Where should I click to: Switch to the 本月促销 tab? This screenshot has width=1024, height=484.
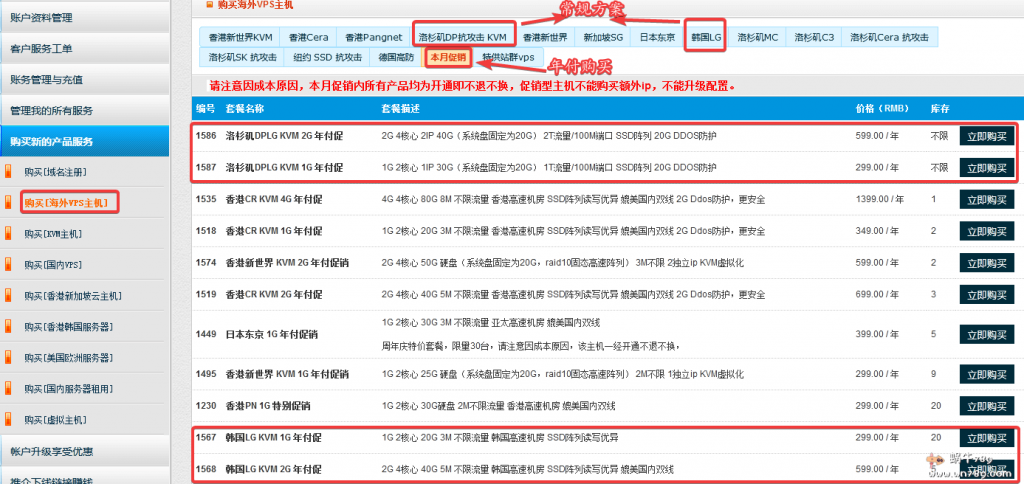447,57
